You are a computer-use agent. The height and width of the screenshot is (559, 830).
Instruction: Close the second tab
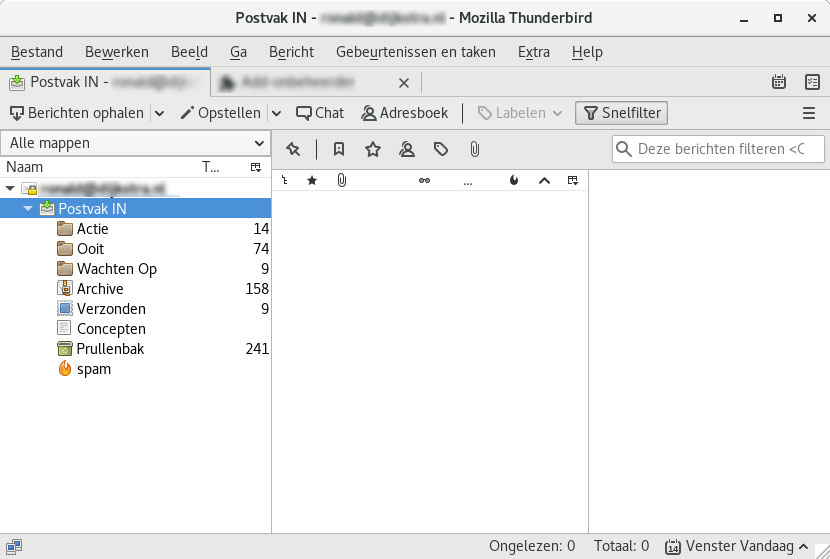(404, 83)
